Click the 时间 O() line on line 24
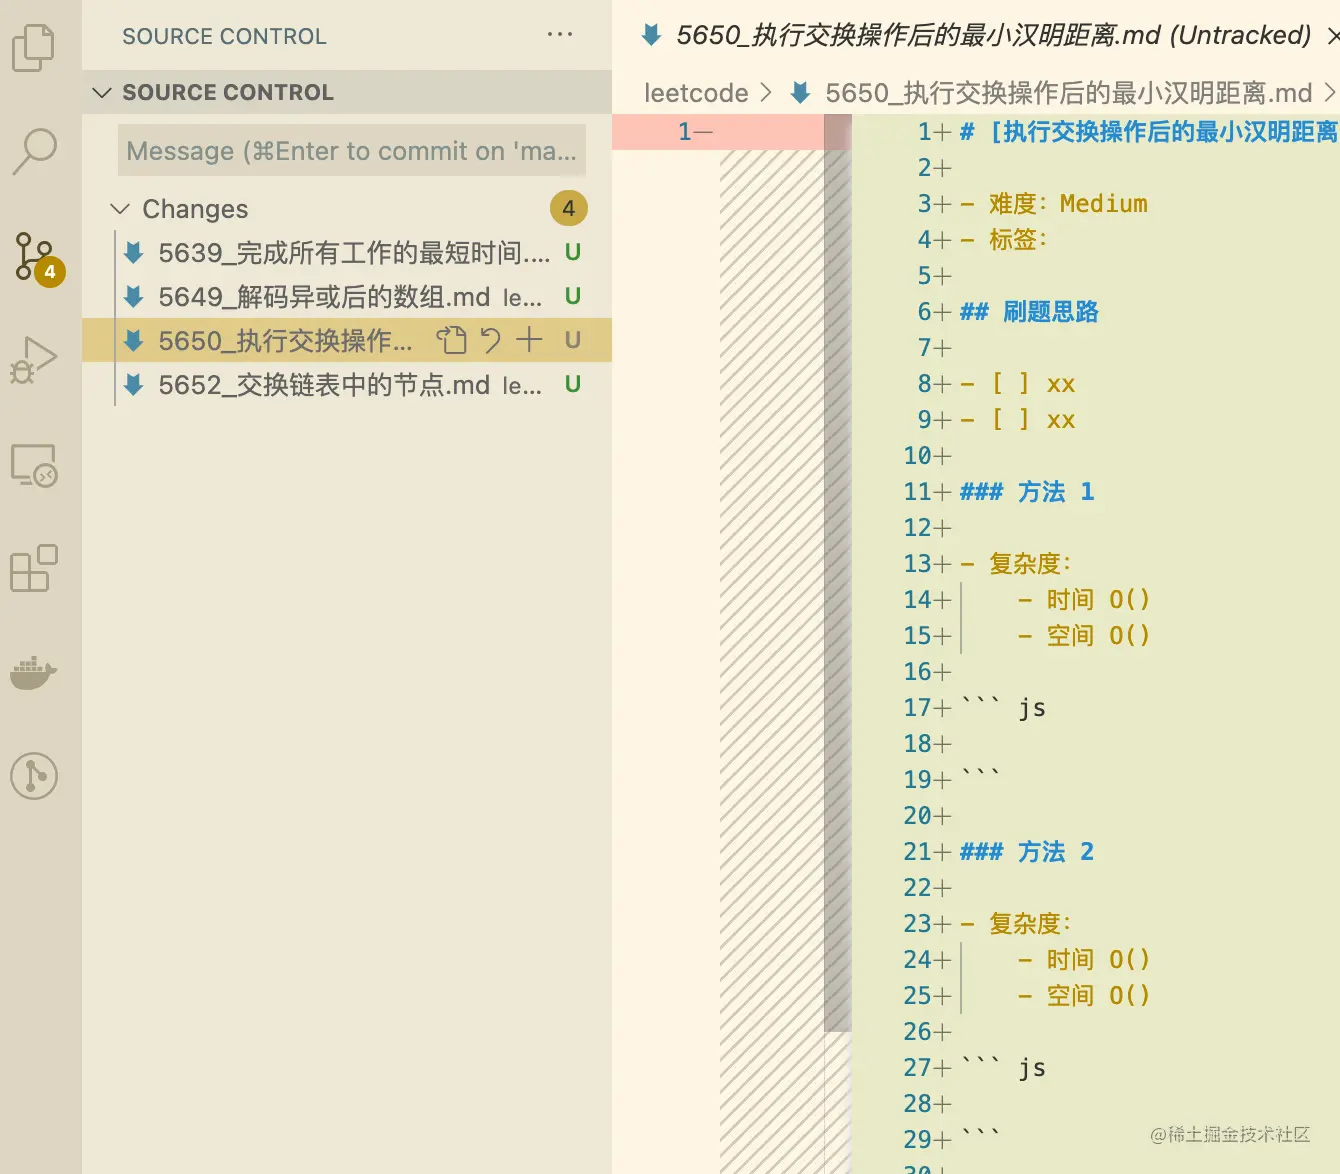This screenshot has width=1340, height=1174. (x=1084, y=960)
